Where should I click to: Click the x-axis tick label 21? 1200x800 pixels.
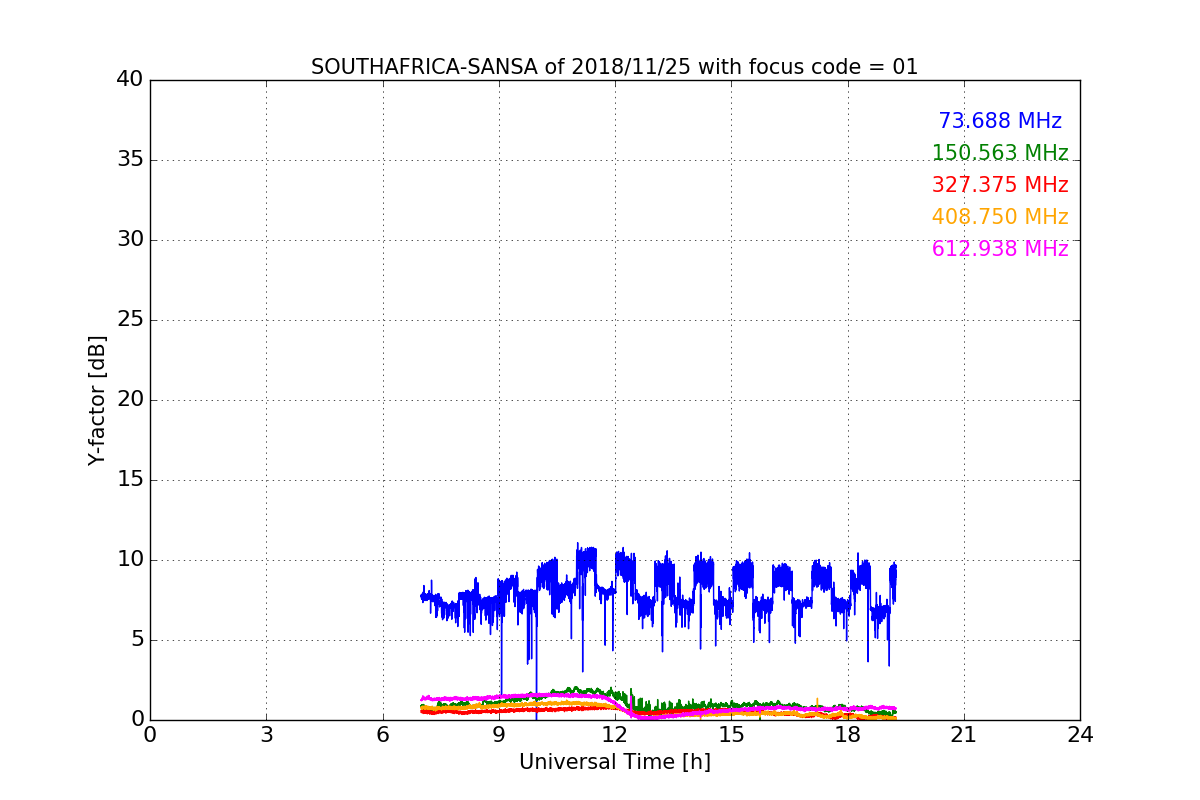pos(964,735)
